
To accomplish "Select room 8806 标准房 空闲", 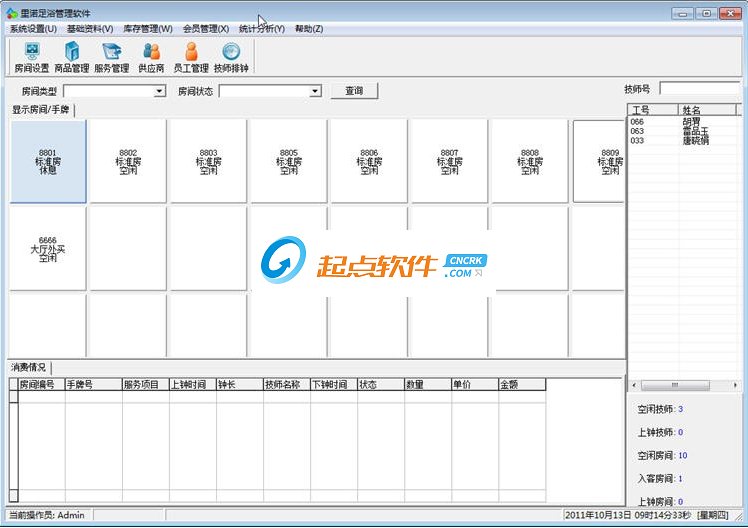I will point(369,161).
